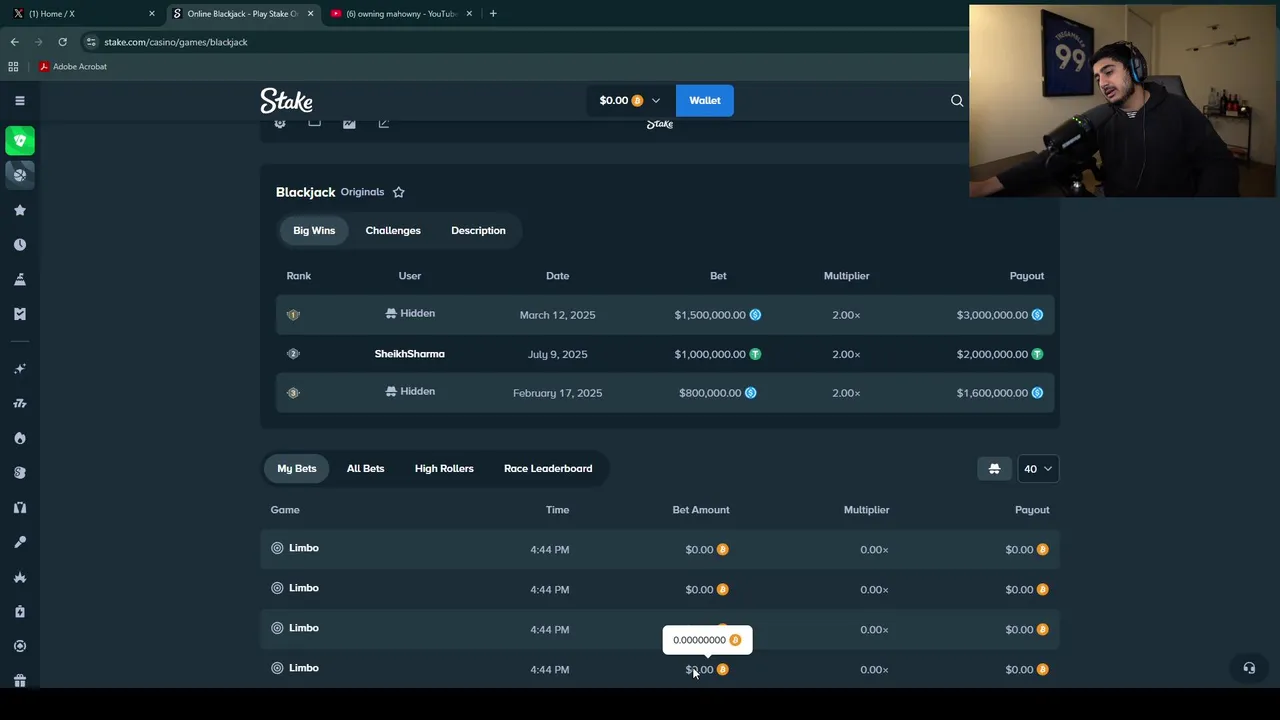Image resolution: width=1280 pixels, height=720 pixels.
Task: Switch to Big Wins tab
Action: click(314, 231)
